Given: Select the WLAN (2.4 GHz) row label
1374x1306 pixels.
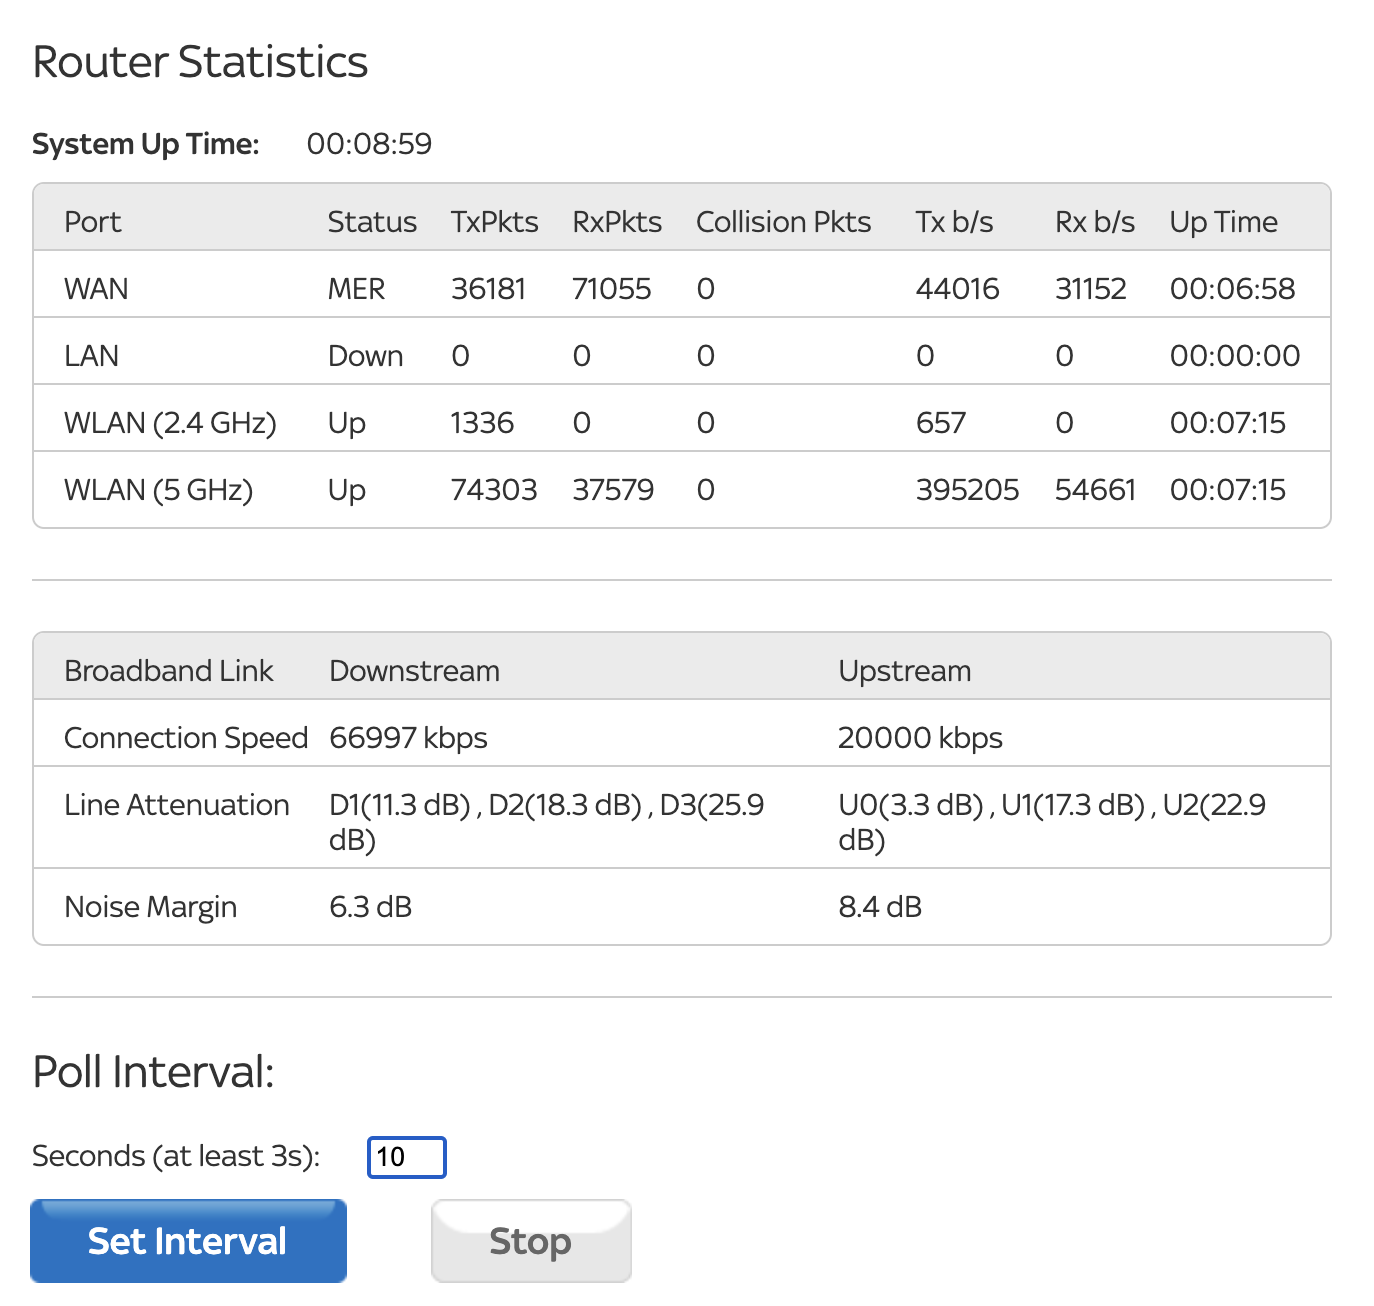Looking at the screenshot, I should click(x=170, y=423).
